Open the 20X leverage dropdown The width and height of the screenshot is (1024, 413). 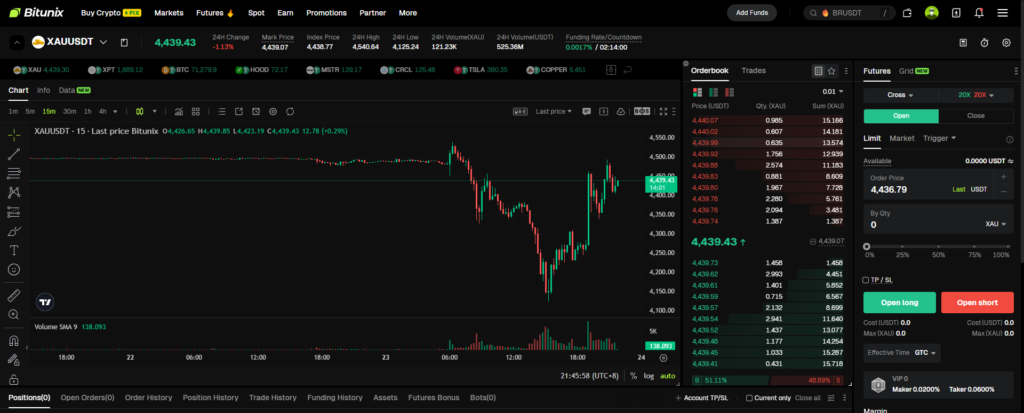click(x=976, y=95)
